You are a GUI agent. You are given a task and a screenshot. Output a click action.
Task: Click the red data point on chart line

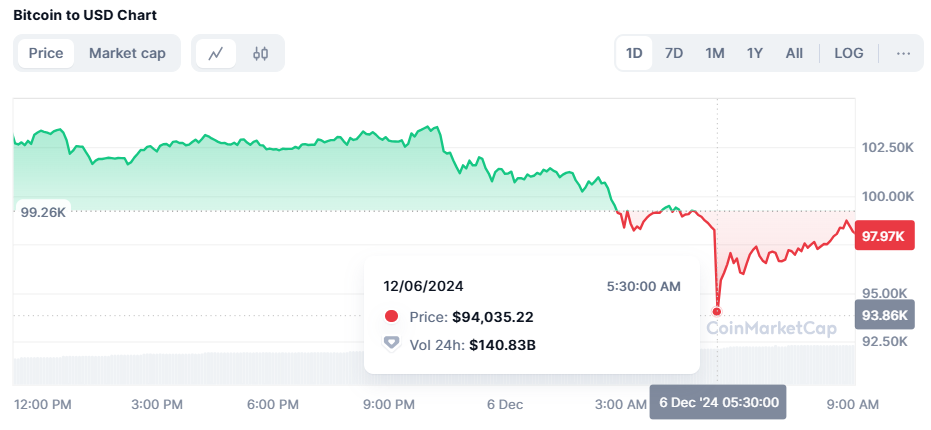click(x=718, y=311)
